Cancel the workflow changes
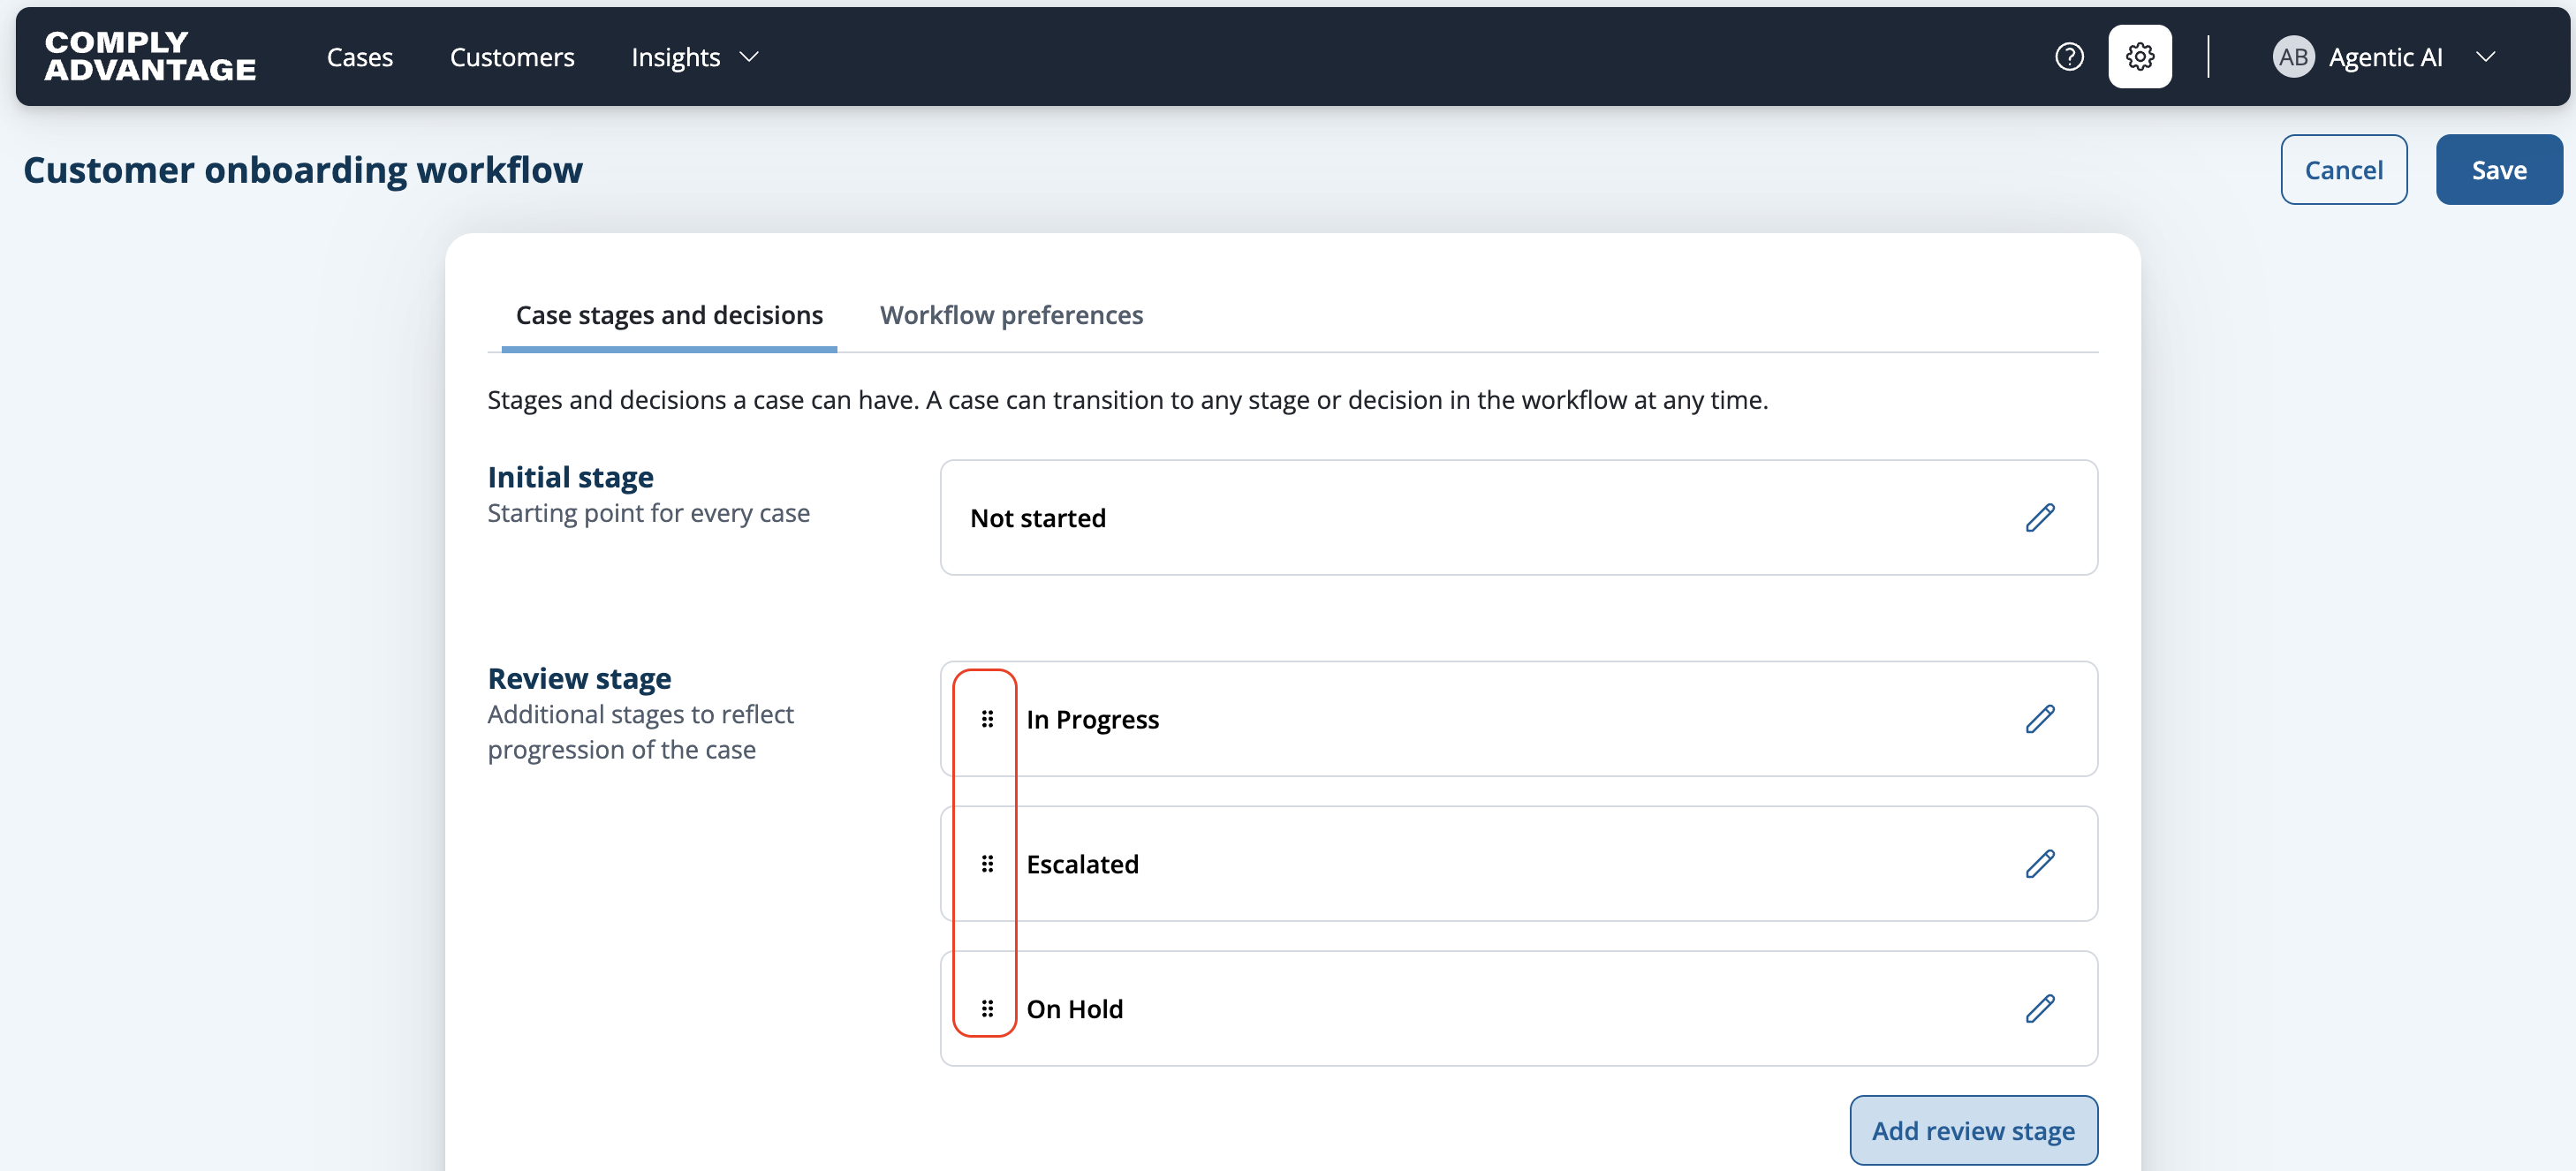Screen dimensions: 2576x1171 click(2343, 170)
